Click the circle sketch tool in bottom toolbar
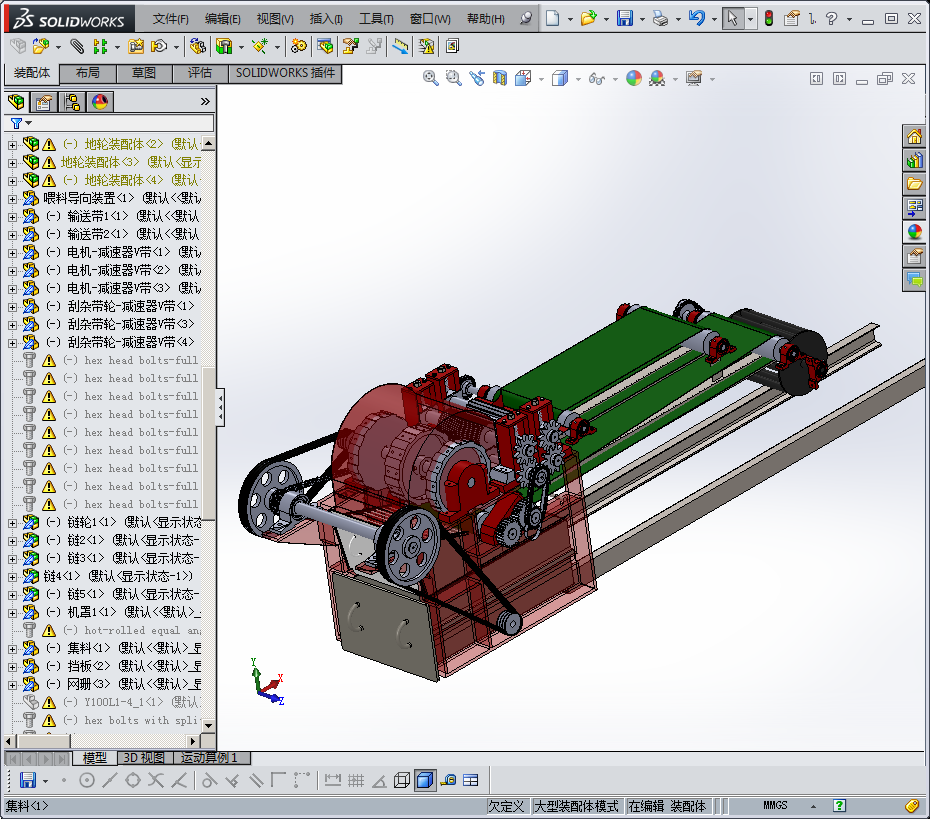This screenshot has height=819, width=930. [x=87, y=780]
